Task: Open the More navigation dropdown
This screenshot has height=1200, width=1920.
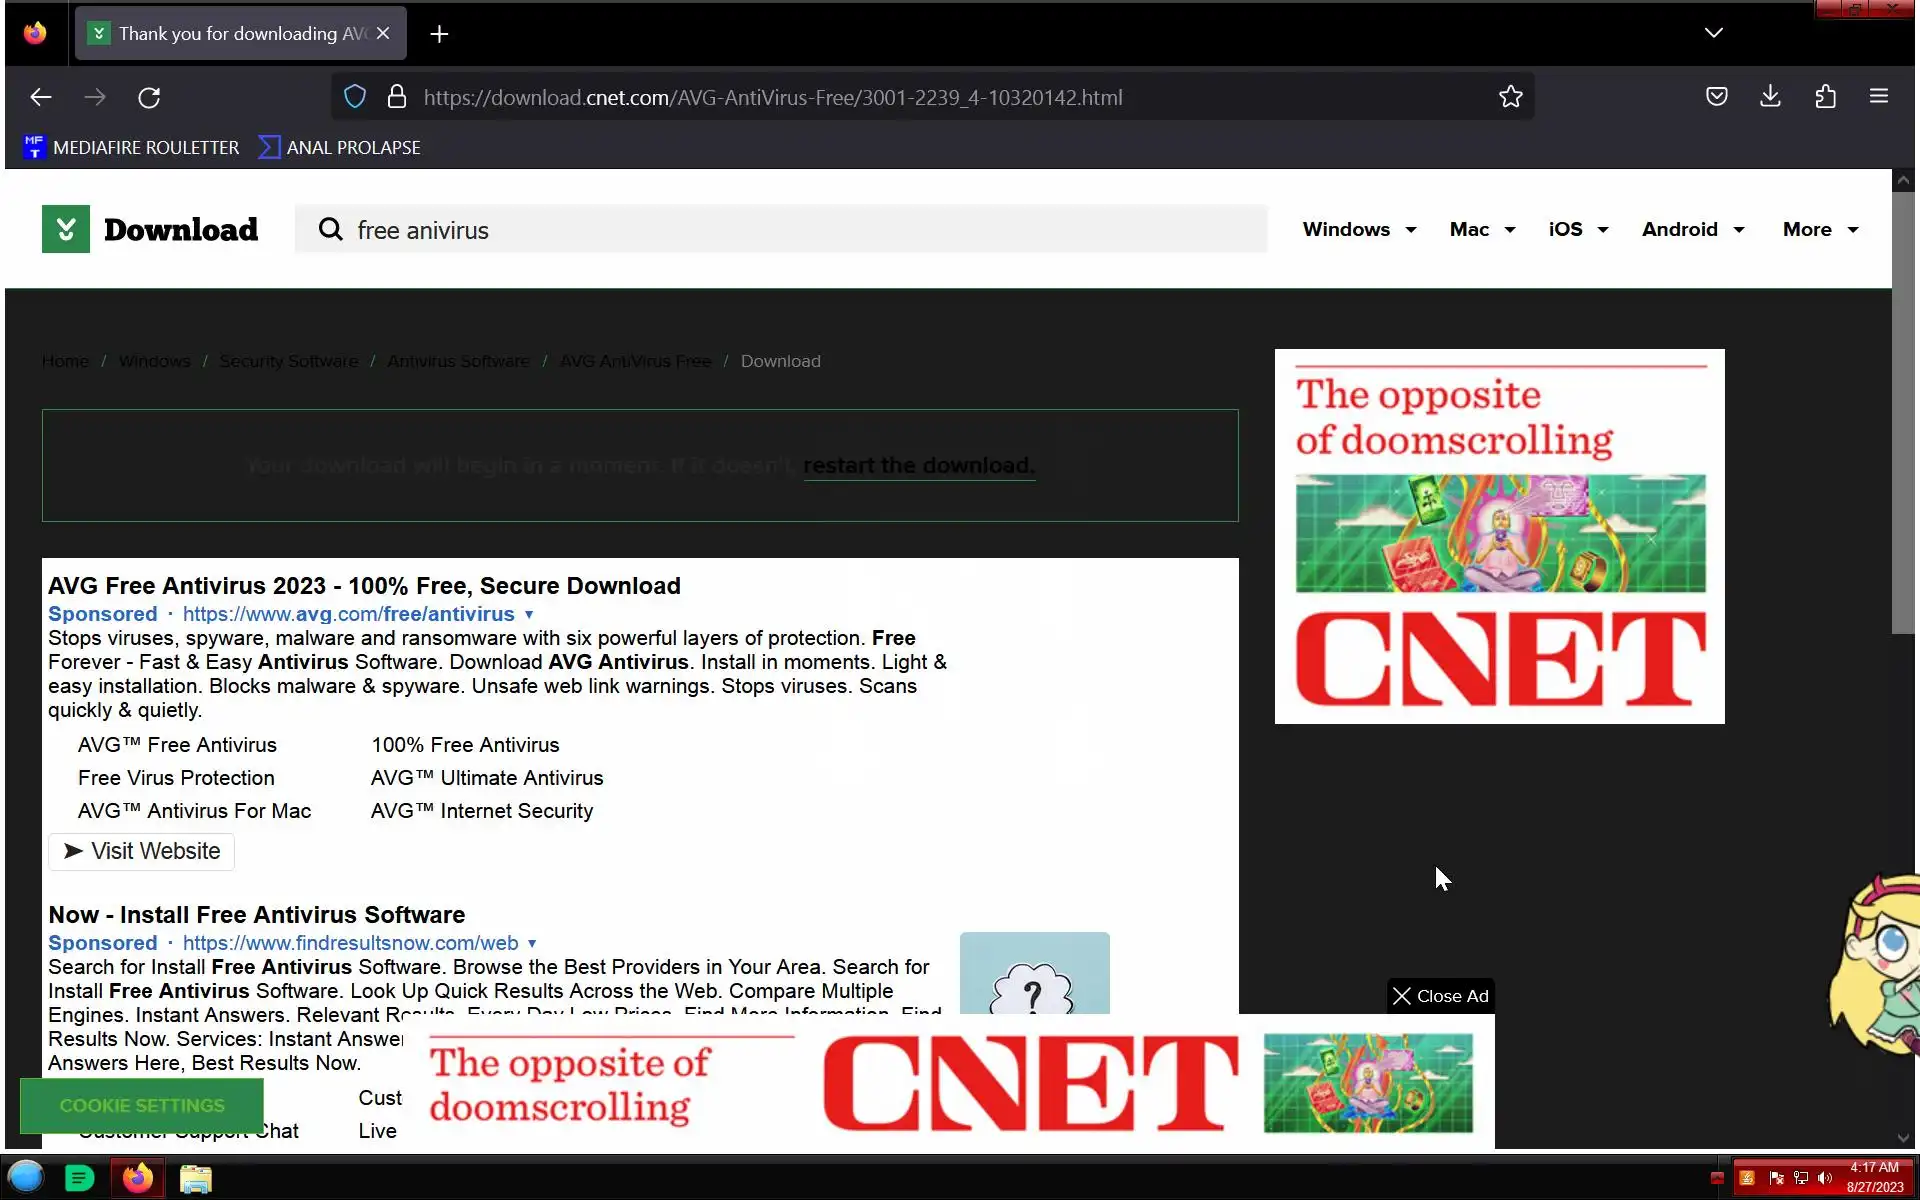Action: pos(1820,230)
